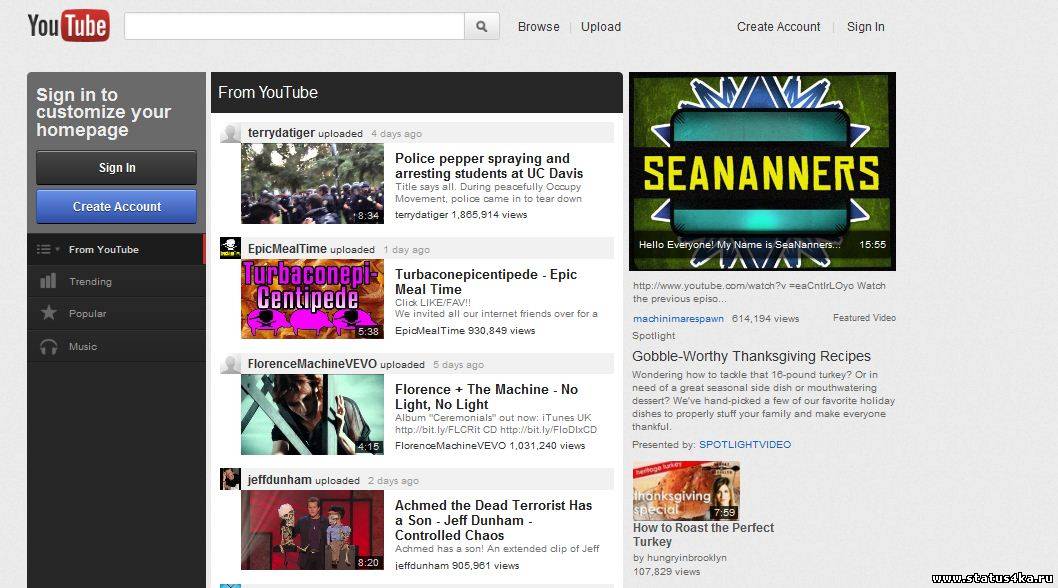Click EpicMealTime's skull avatar icon
The width and height of the screenshot is (1058, 588).
coord(230,248)
